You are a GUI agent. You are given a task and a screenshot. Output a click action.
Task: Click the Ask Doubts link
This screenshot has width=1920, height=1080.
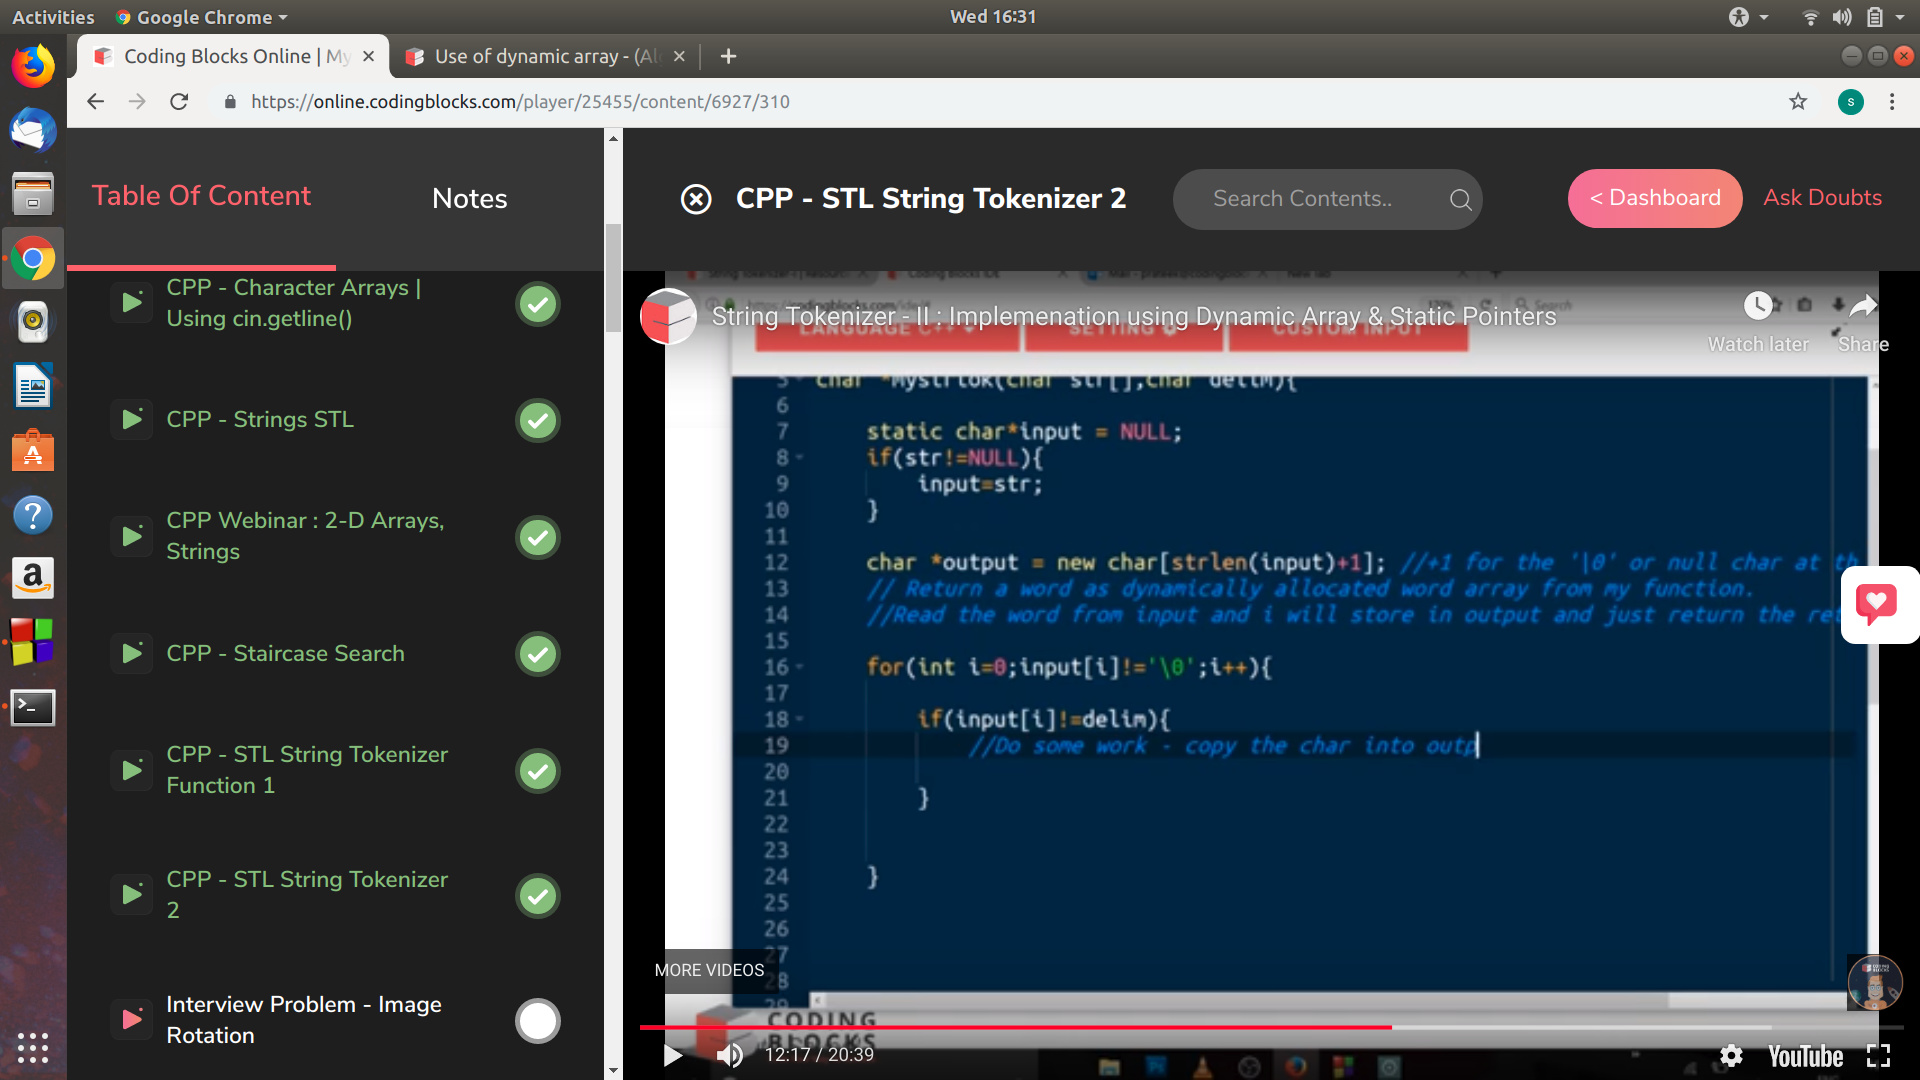pyautogui.click(x=1822, y=198)
